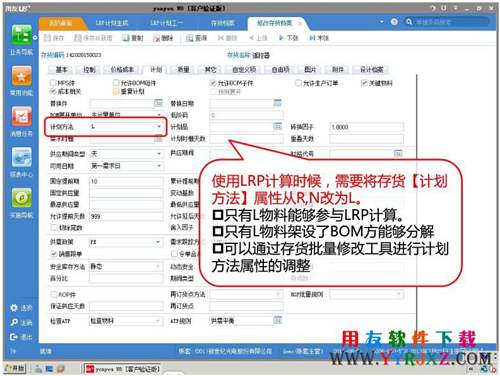Open lookup icon beside 替换件 field

tap(158, 103)
